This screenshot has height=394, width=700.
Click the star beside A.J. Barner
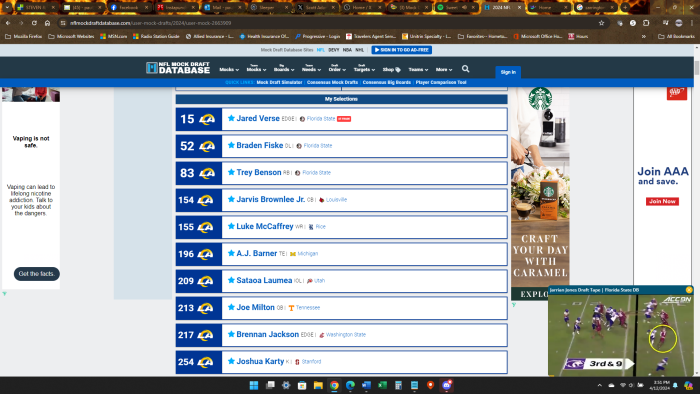[x=231, y=253]
